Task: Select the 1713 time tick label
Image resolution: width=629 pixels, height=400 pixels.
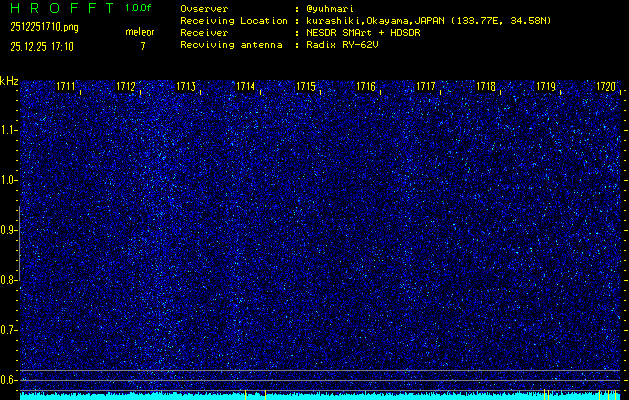Action: pyautogui.click(x=186, y=88)
